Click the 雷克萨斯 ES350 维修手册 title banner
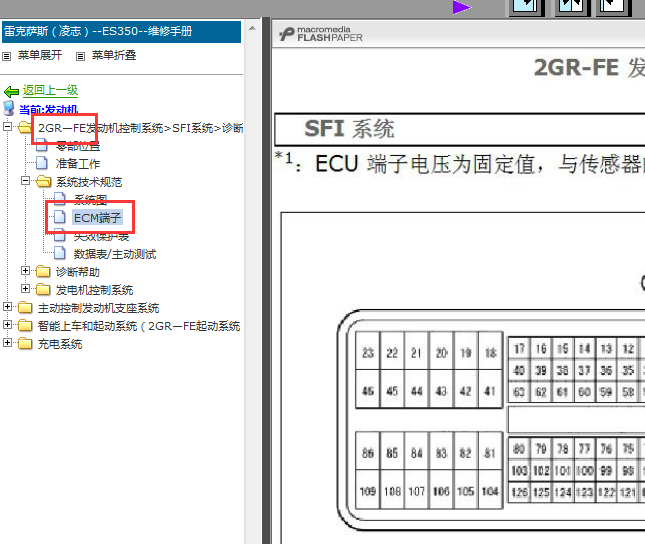This screenshot has width=645, height=544. 121,31
